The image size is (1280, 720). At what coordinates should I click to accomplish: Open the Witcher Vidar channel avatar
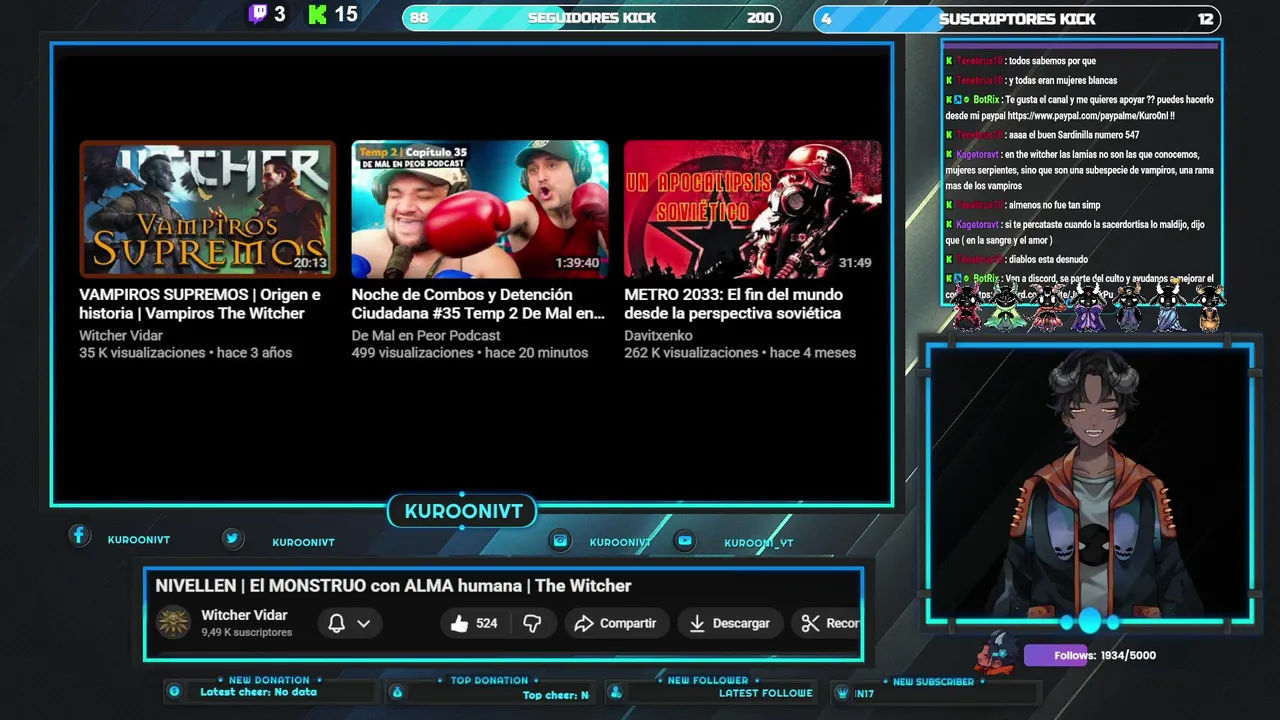[174, 622]
